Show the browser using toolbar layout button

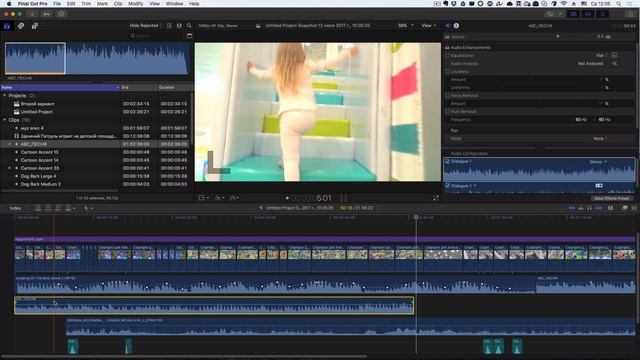573,14
